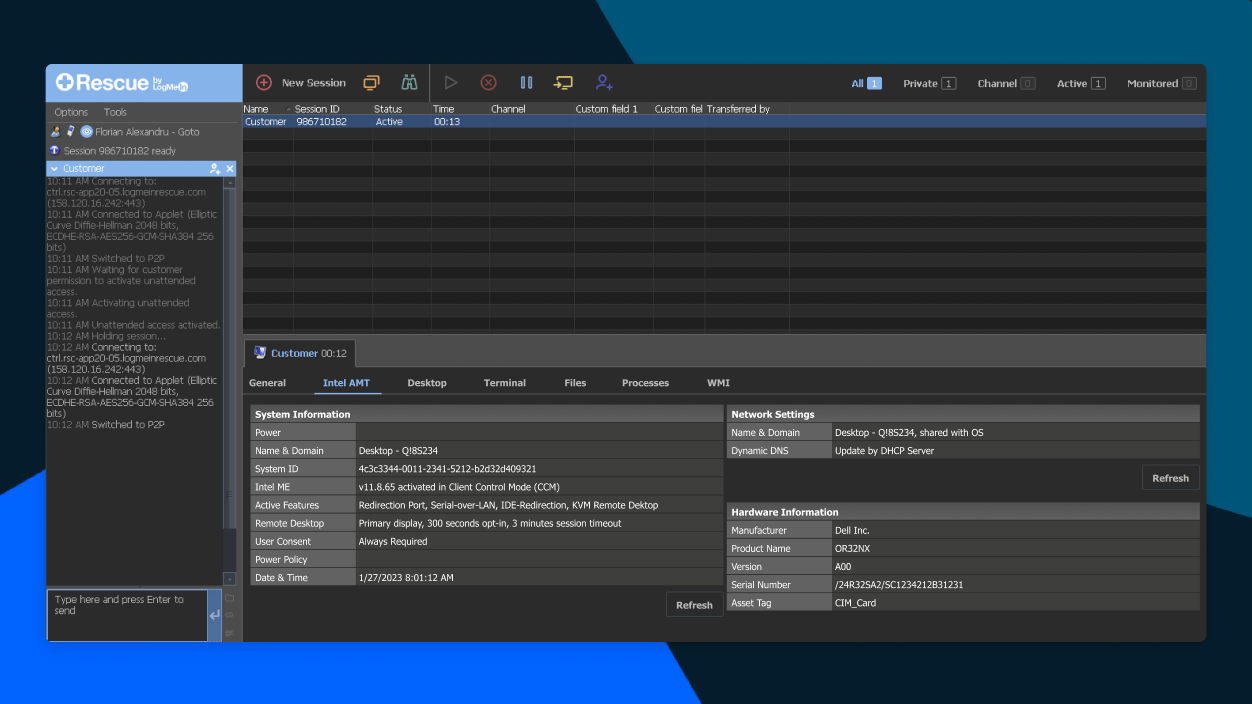Refresh the Network Settings panel
Screen dimensions: 1252x704
tap(1170, 477)
